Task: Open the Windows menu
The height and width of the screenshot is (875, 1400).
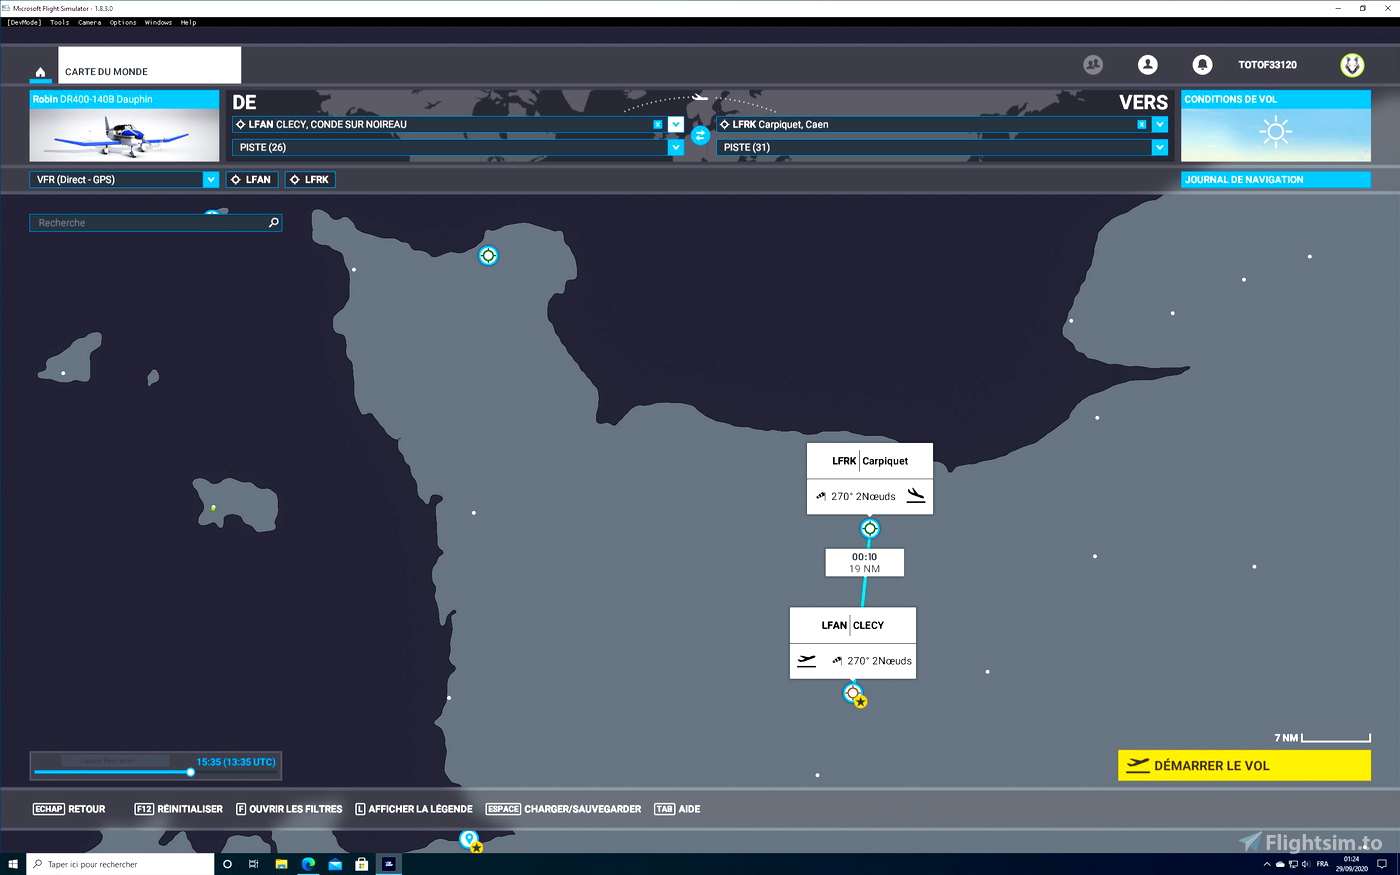Action: coord(158,22)
